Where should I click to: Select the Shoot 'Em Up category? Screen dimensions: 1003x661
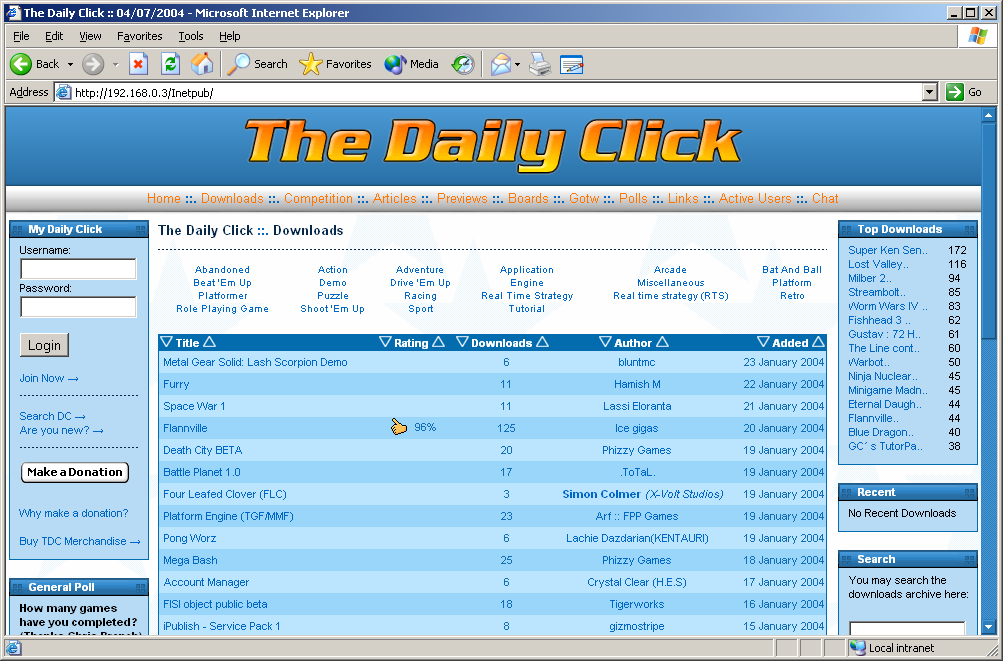point(333,308)
